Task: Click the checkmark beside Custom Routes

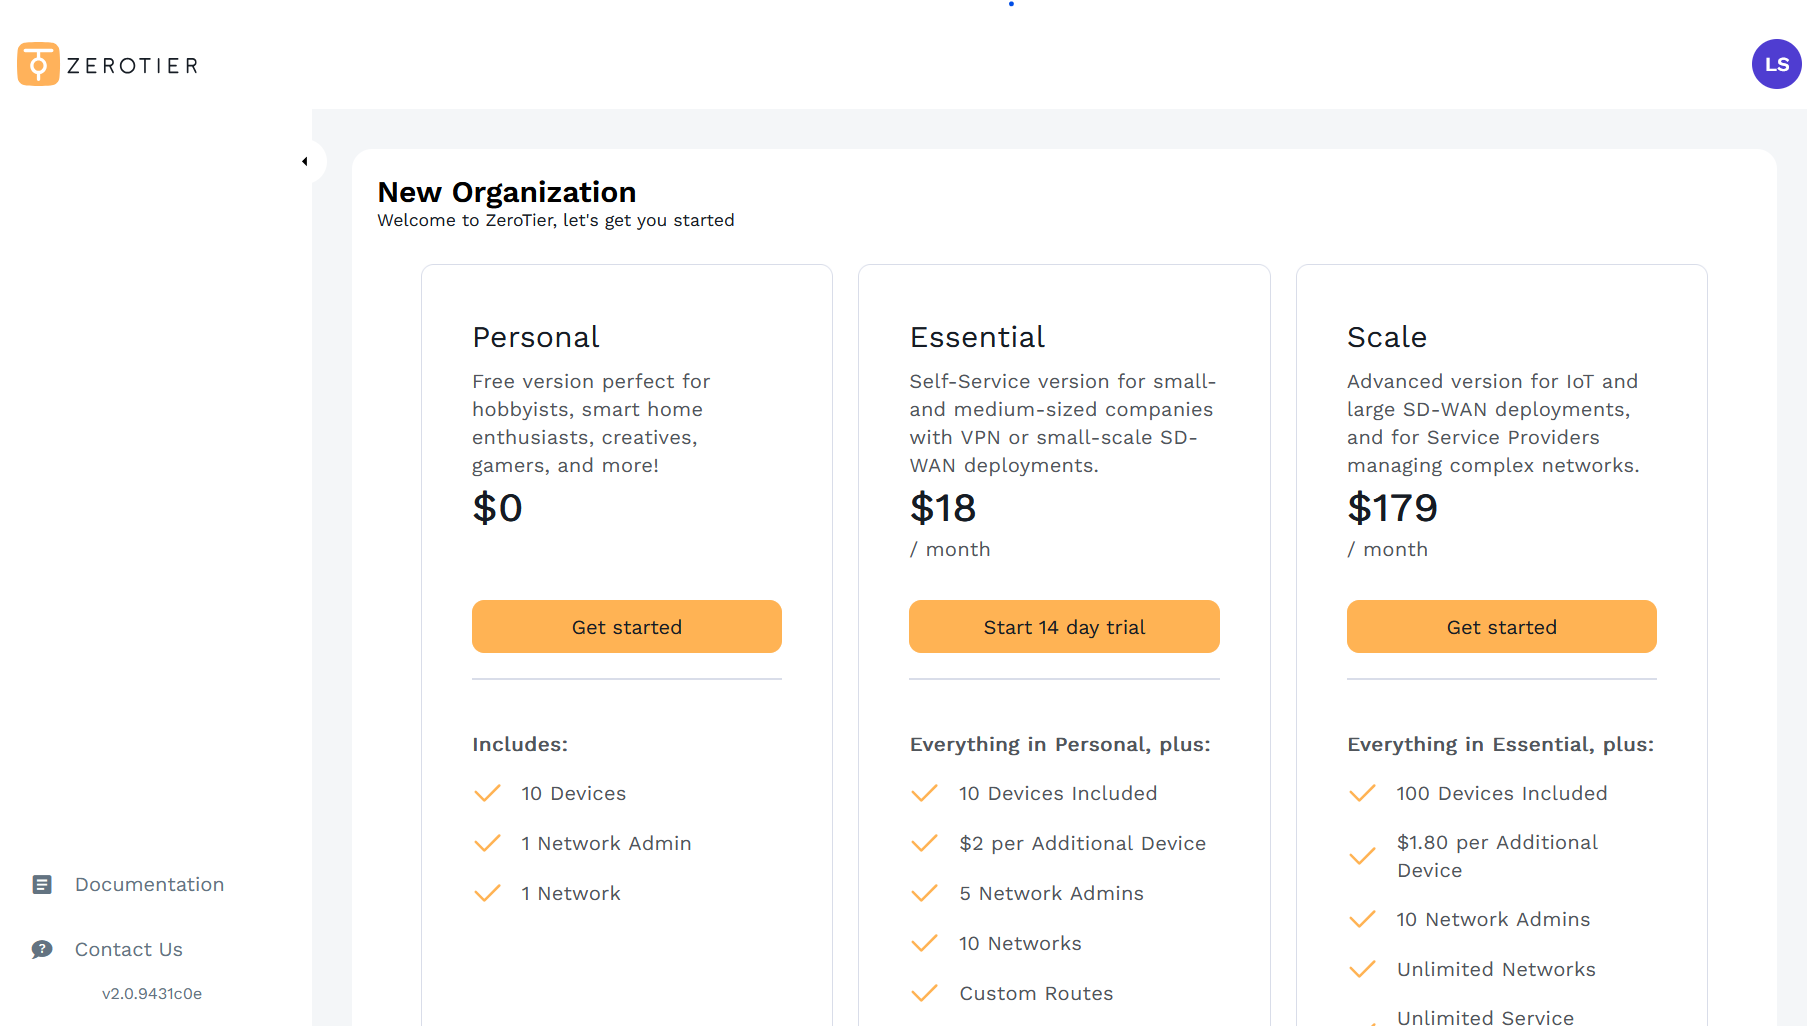Action: [925, 993]
